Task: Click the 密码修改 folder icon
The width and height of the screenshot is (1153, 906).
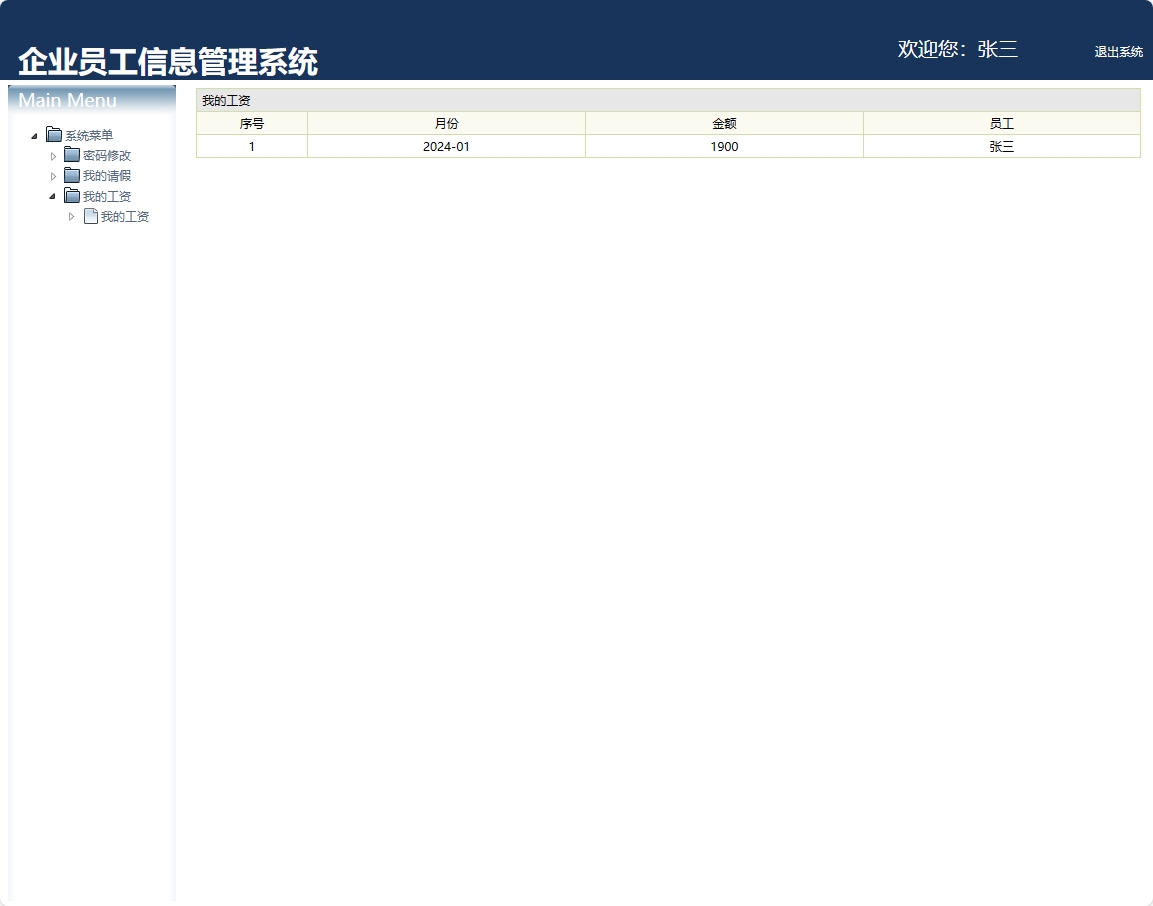Action: coord(72,155)
